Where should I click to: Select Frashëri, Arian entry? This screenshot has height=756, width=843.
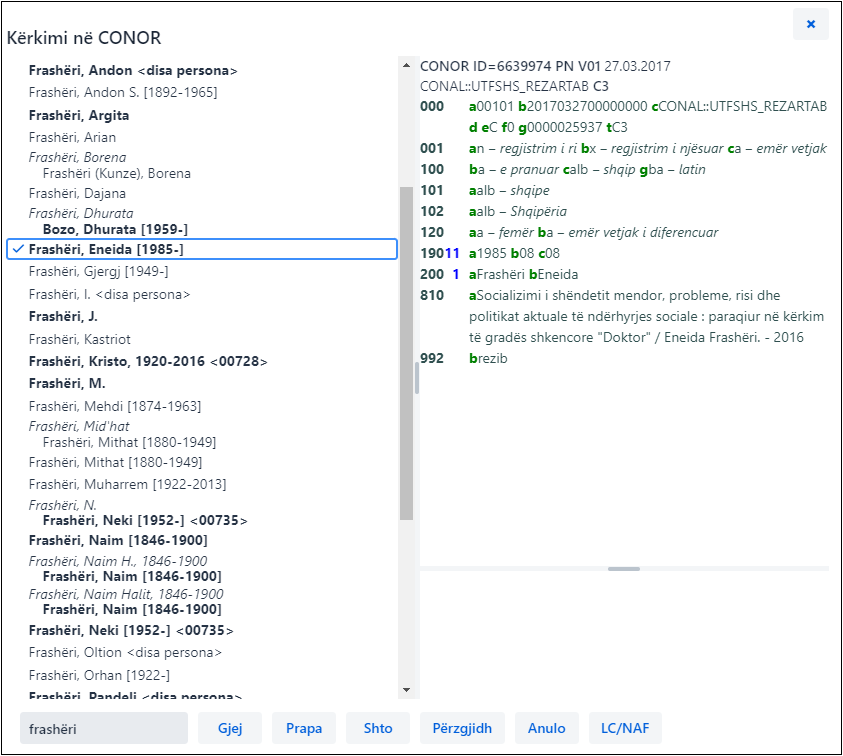[x=73, y=138]
